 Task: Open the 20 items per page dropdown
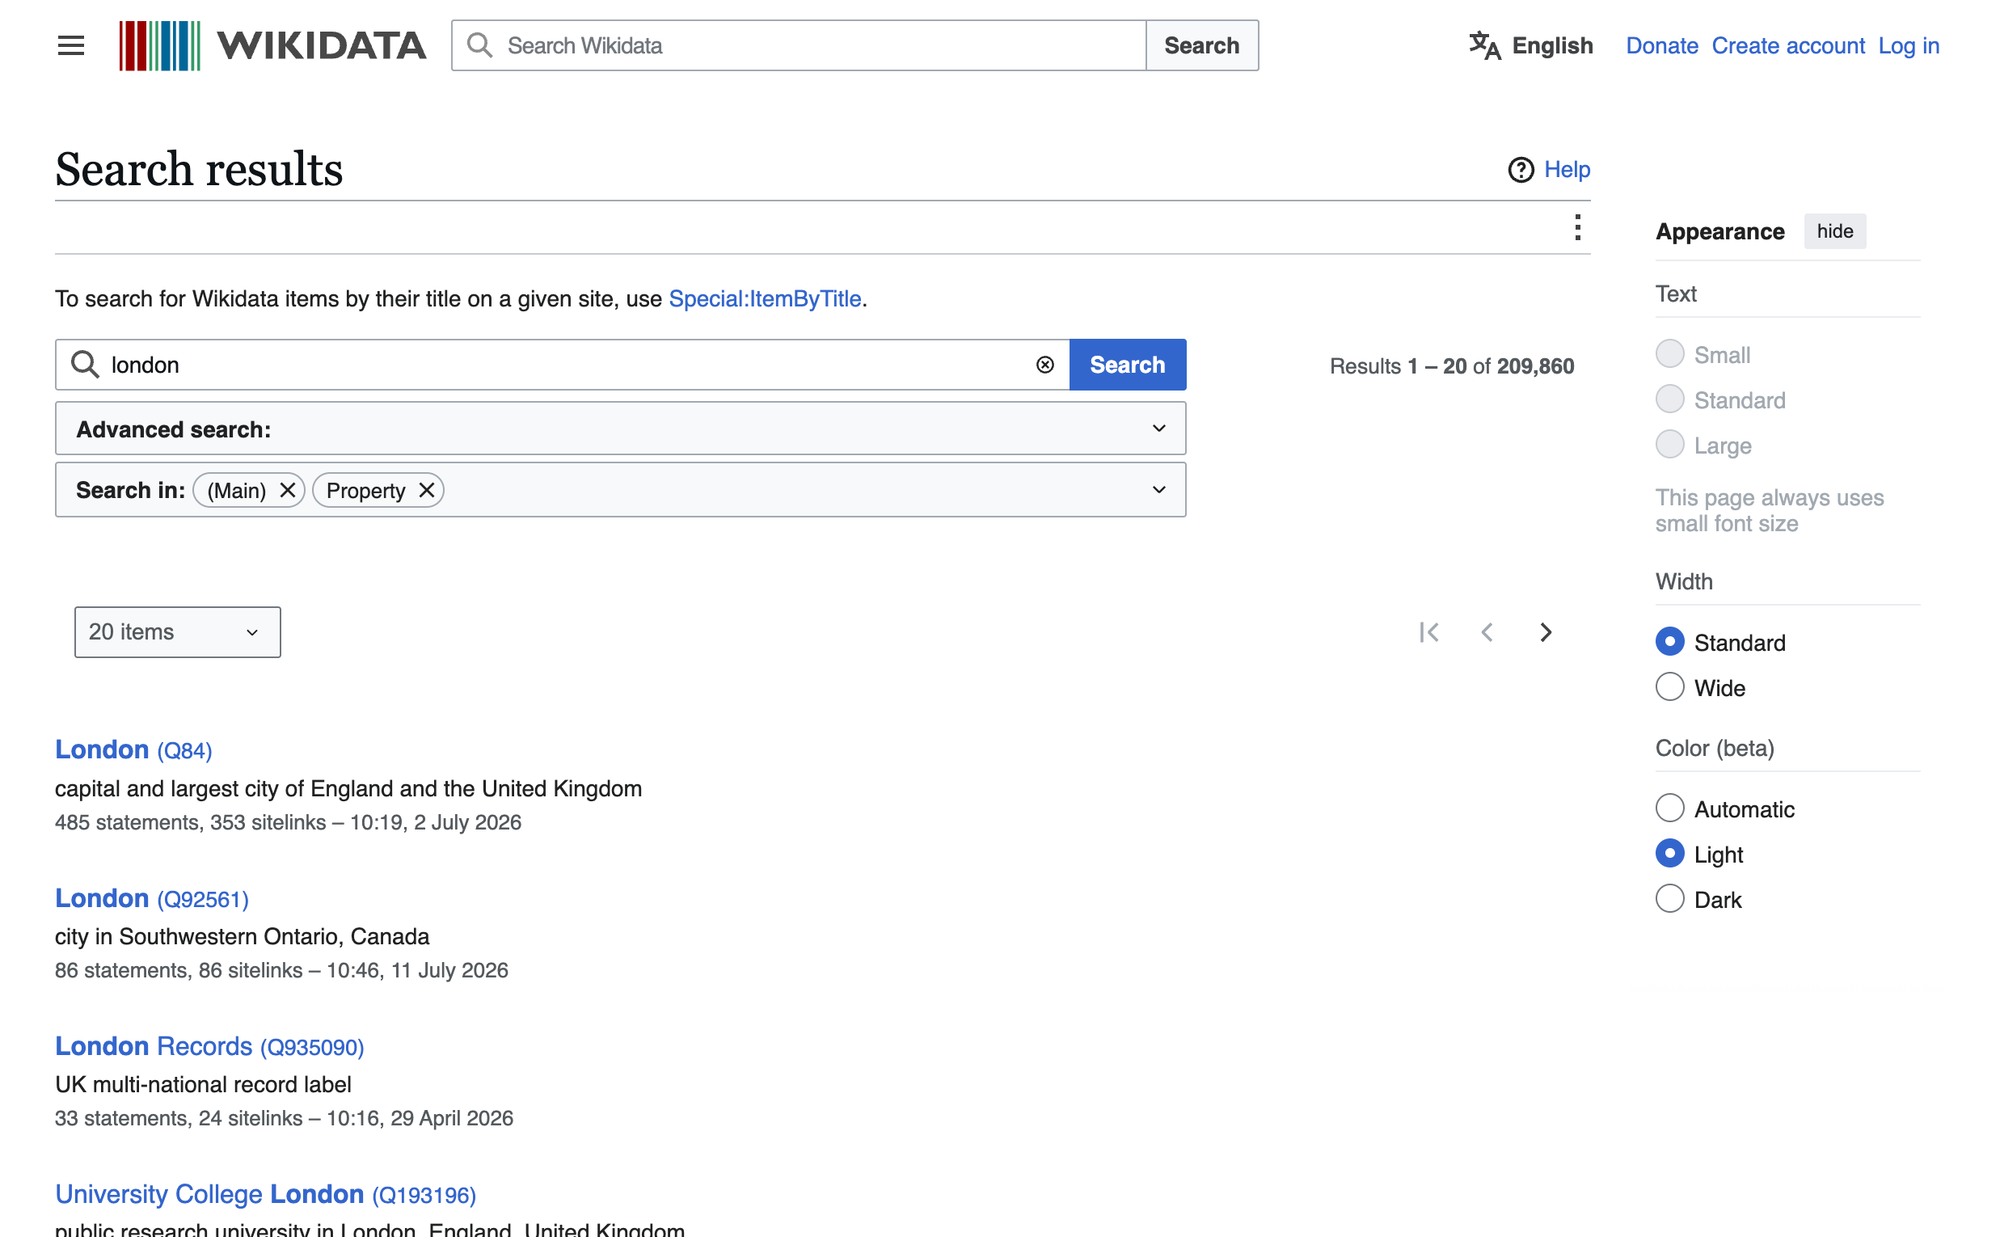(177, 632)
